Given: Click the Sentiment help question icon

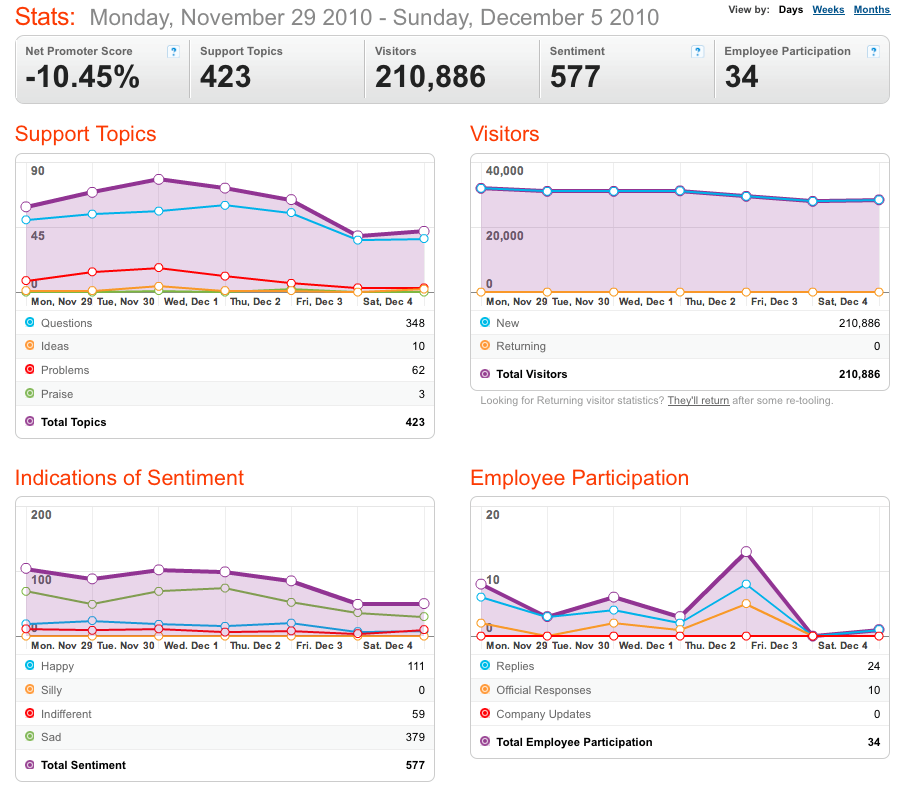Looking at the screenshot, I should (x=697, y=52).
